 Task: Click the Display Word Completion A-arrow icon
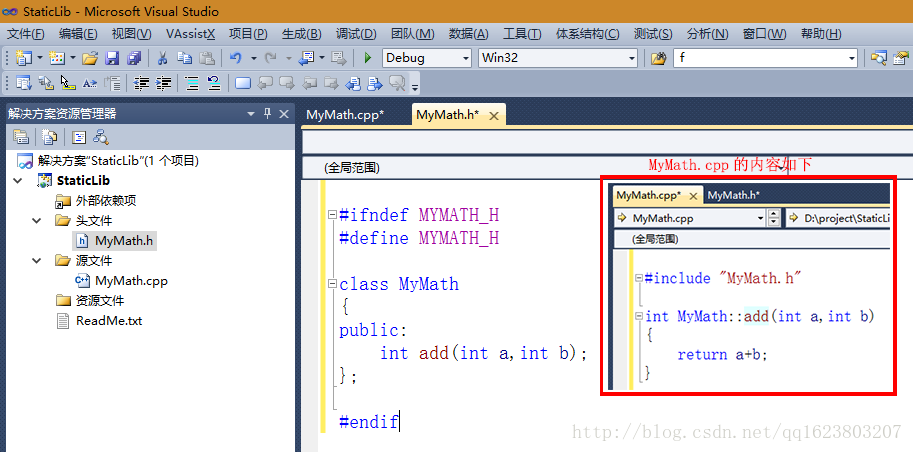[89, 83]
